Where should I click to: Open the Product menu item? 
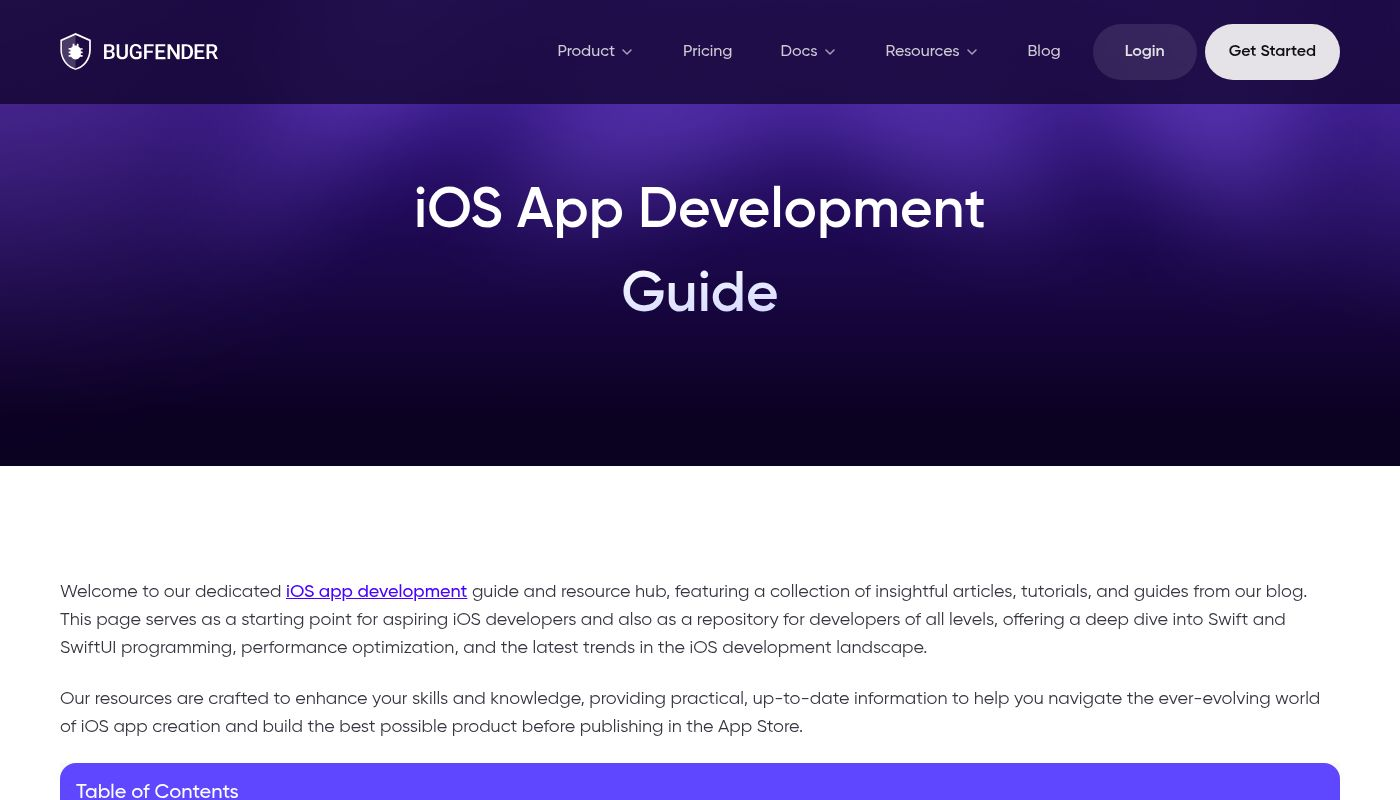click(x=586, y=52)
